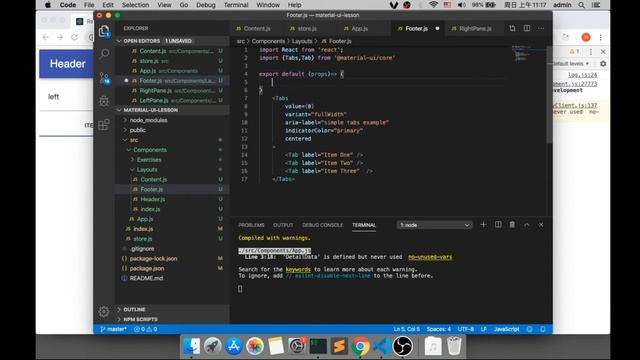Expand the OUTLINE section
640x360 pixels.
click(172, 309)
